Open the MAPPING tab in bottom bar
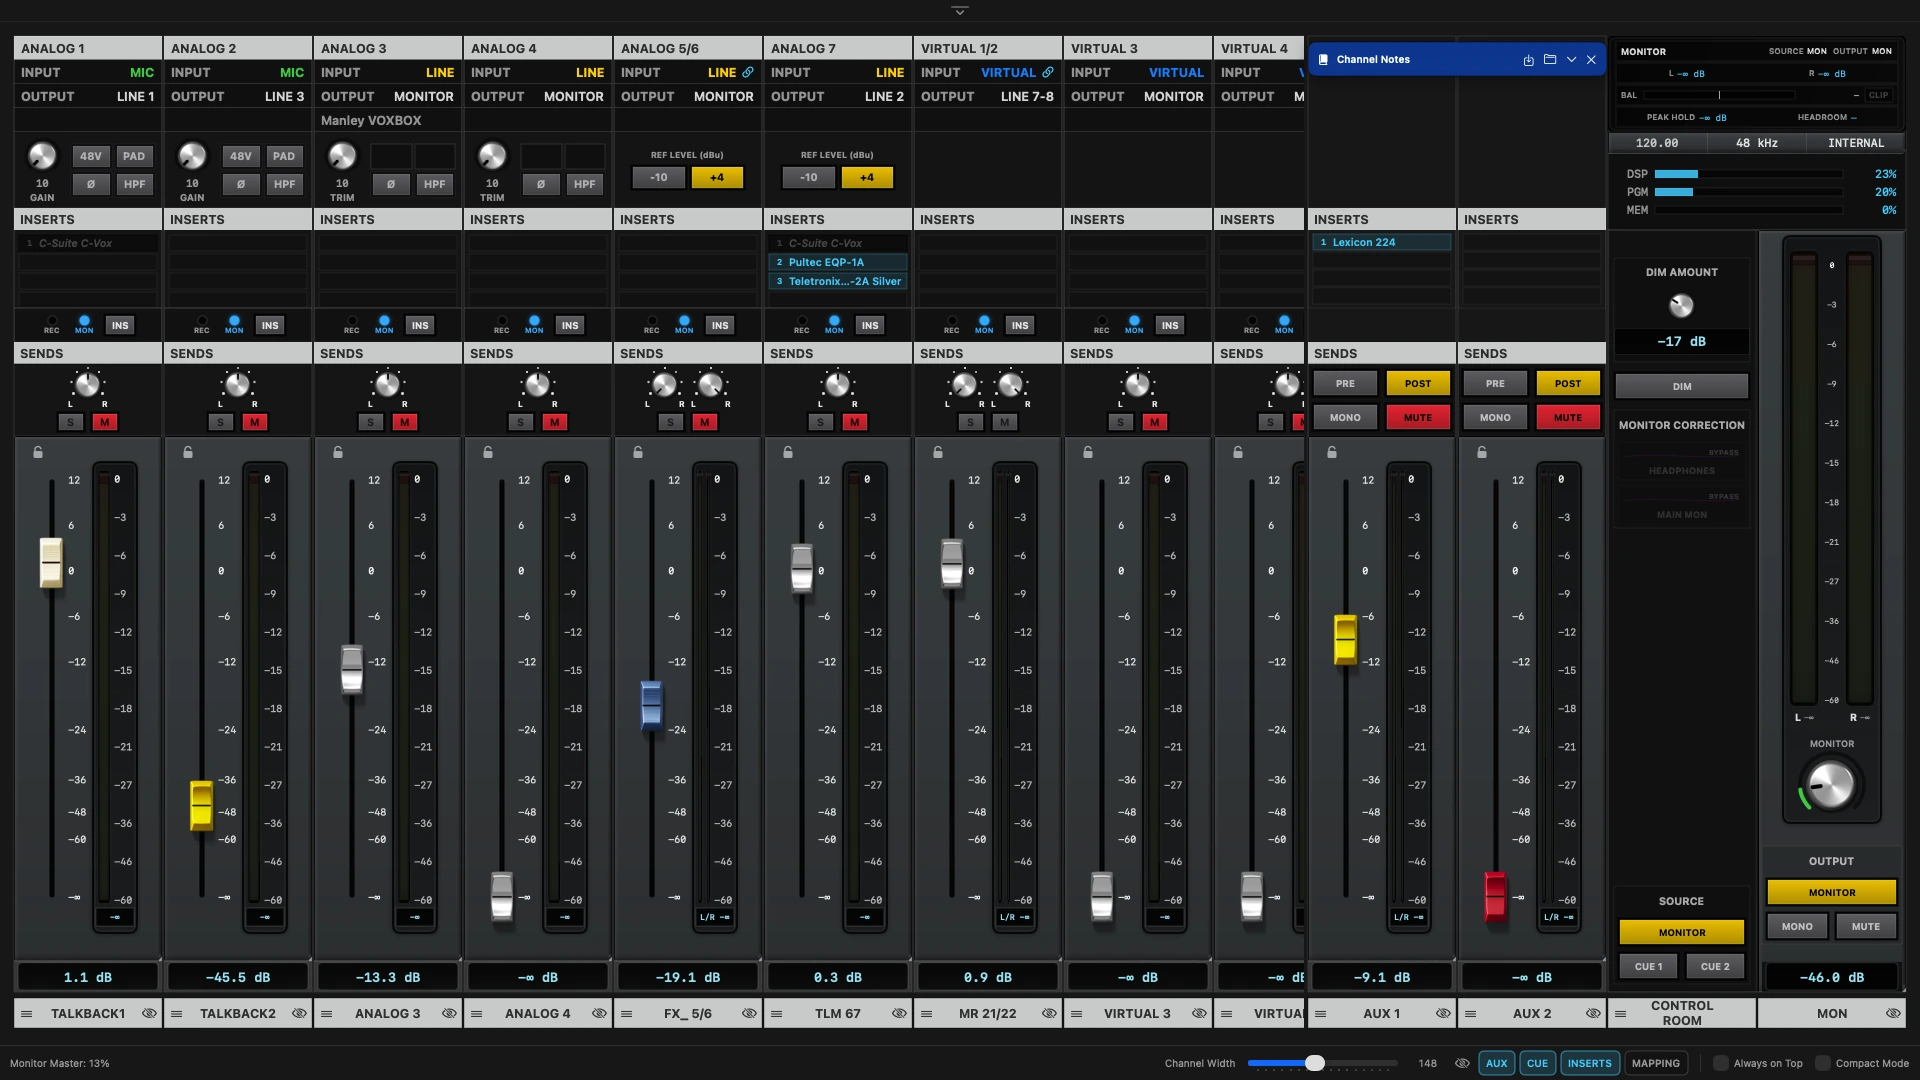Screen dimensions: 1920x1080 1656,1063
